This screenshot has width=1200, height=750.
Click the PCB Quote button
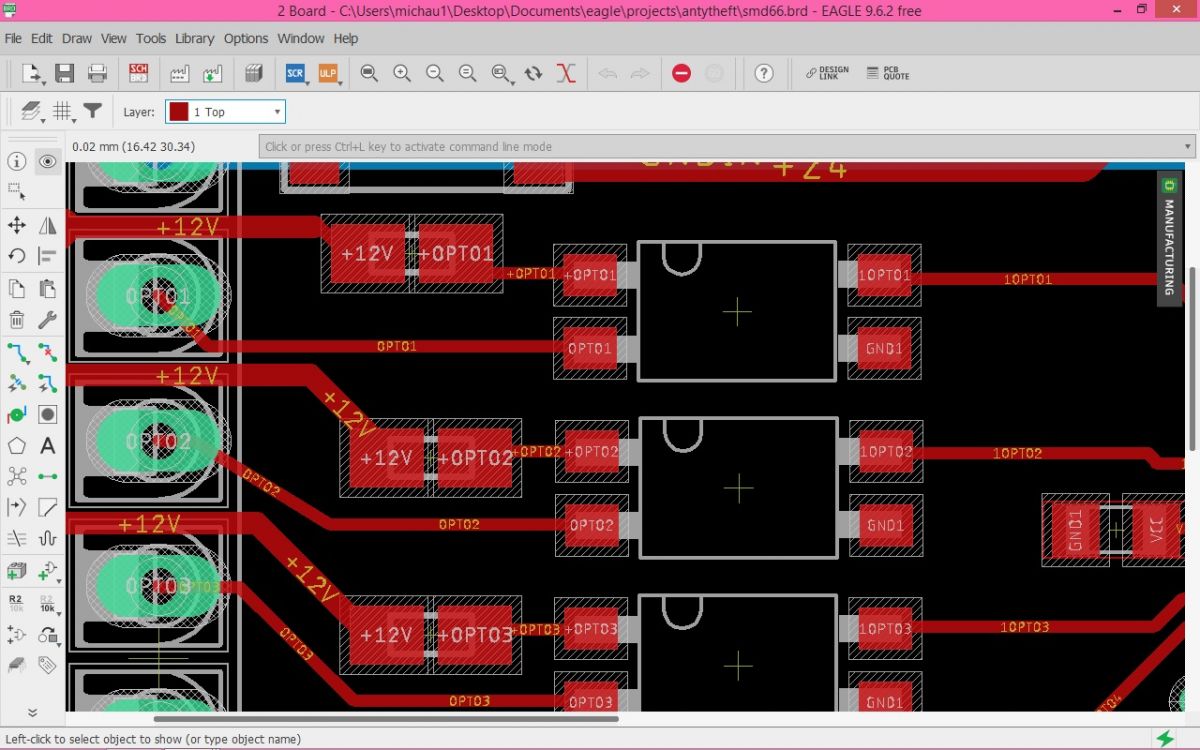point(888,73)
